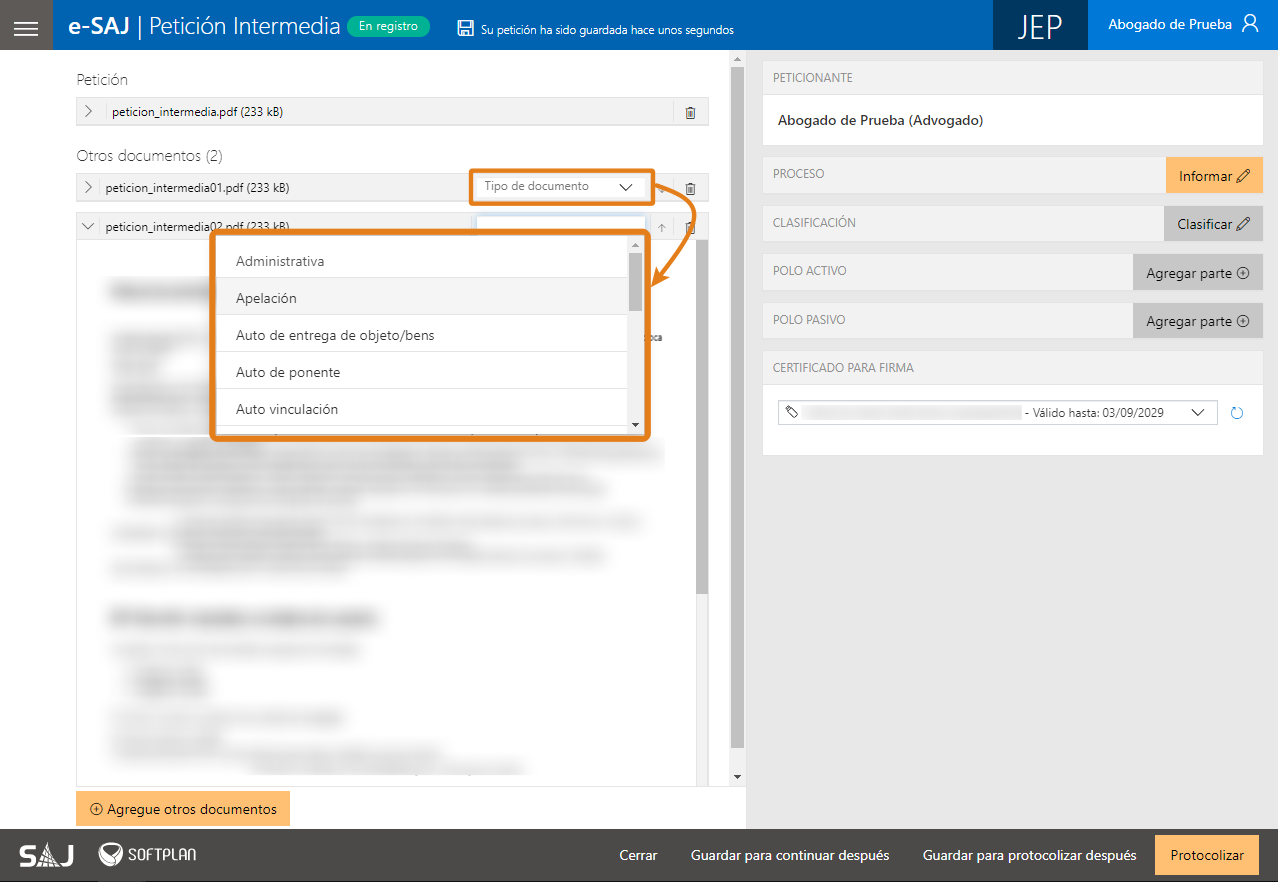Click the document type list scrollbar thumb
Screen dimensions: 1278x882
(635, 282)
